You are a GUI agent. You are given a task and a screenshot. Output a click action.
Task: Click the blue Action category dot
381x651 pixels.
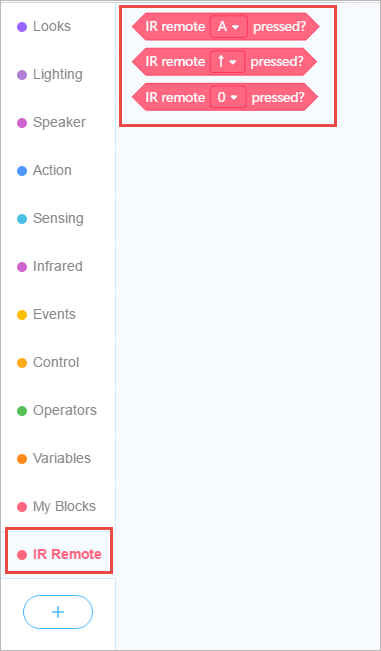click(x=22, y=171)
